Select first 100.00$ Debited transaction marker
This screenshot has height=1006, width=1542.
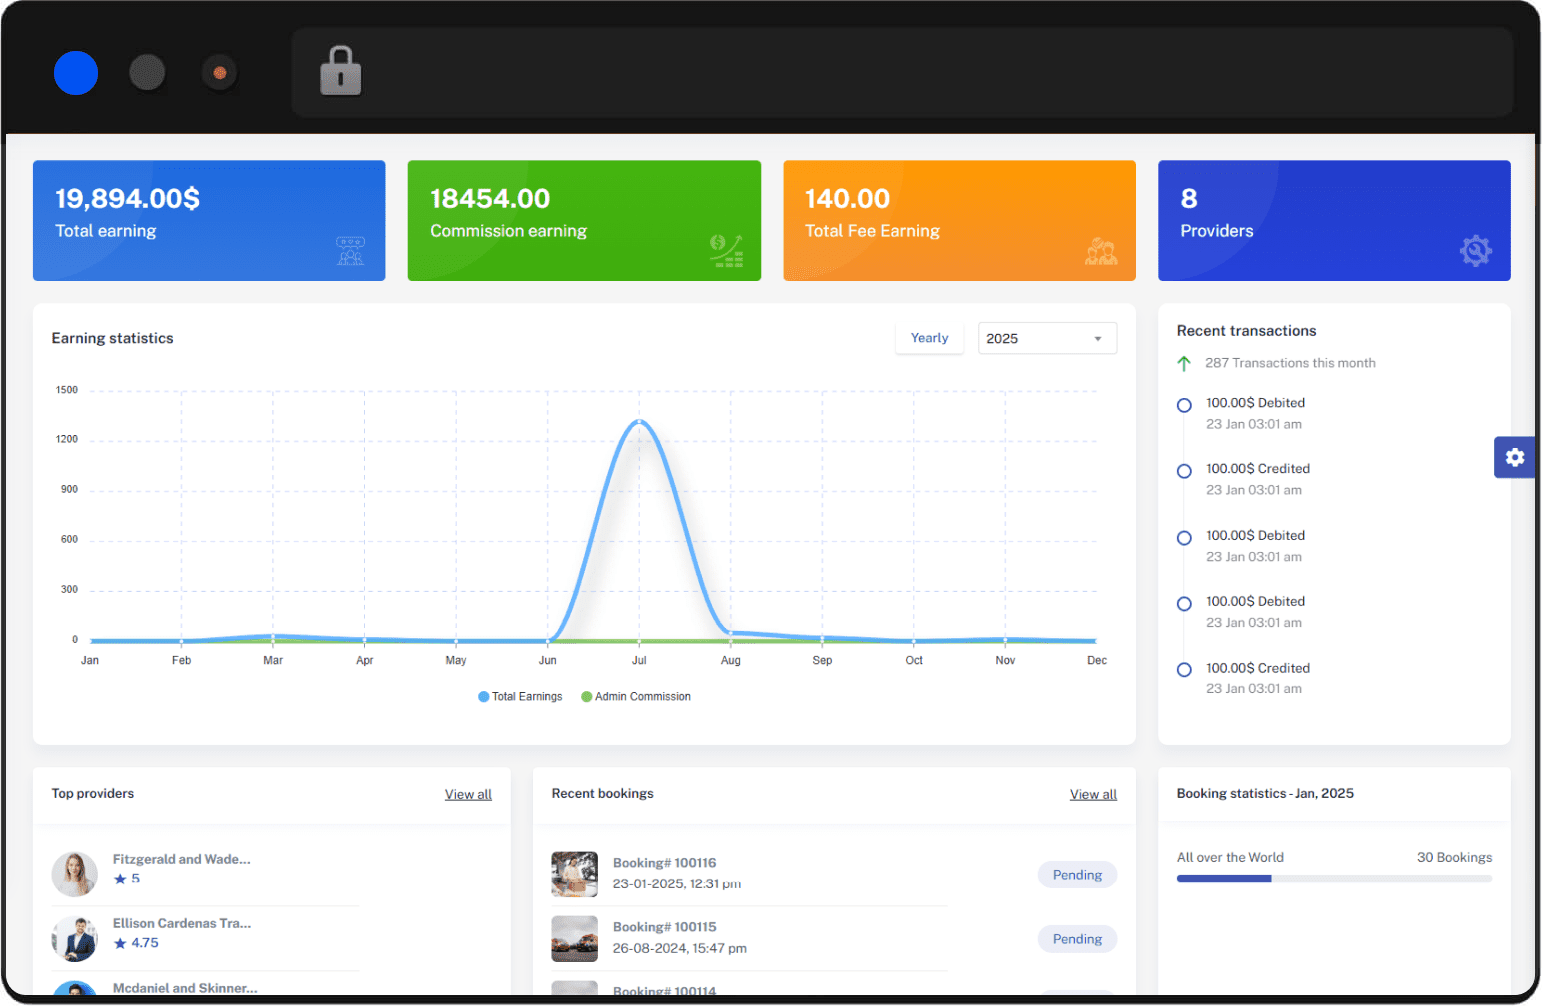click(1184, 405)
